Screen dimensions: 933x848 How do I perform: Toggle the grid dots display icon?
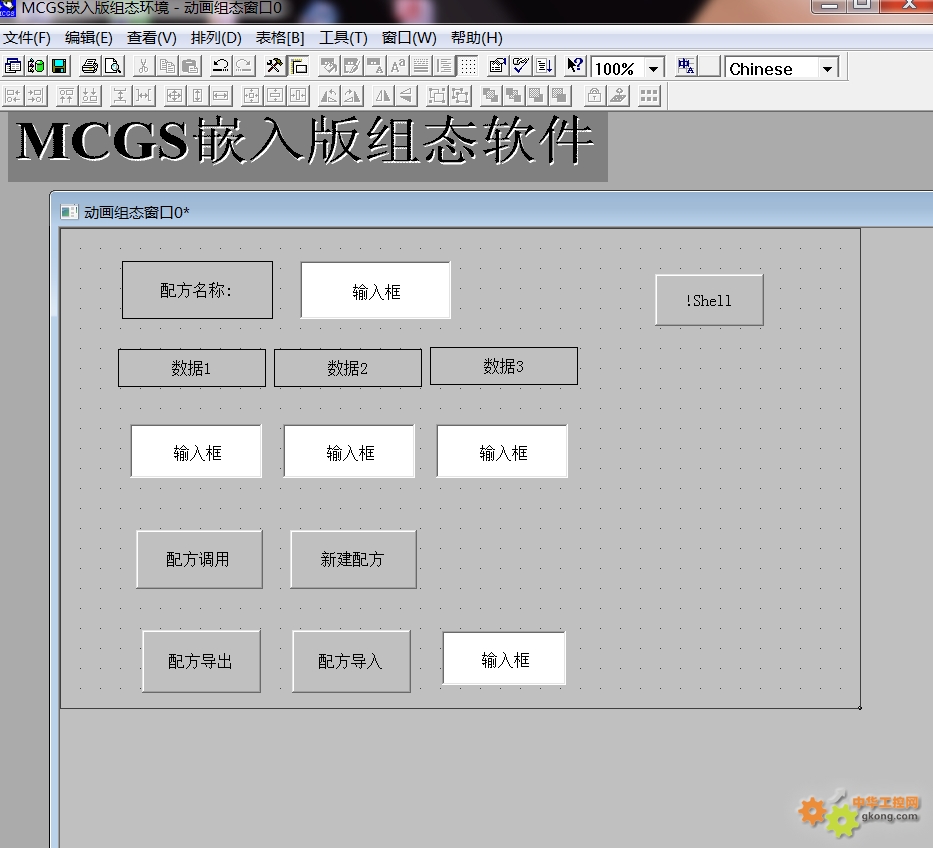pyautogui.click(x=468, y=66)
